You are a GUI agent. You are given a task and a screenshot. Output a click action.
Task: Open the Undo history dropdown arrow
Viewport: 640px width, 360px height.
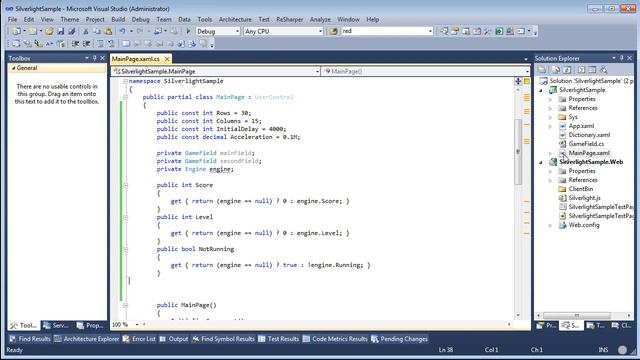click(131, 31)
